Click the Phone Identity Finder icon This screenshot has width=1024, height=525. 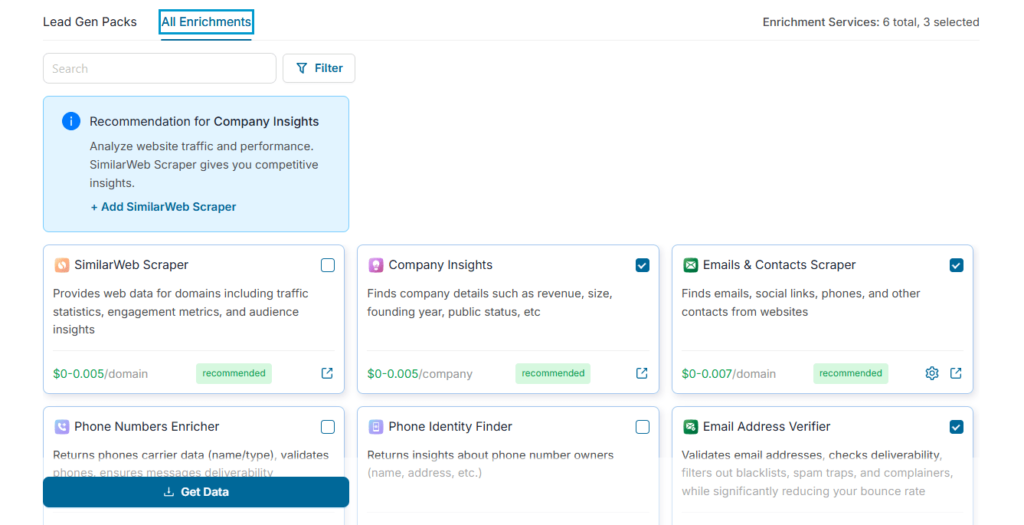(x=376, y=427)
